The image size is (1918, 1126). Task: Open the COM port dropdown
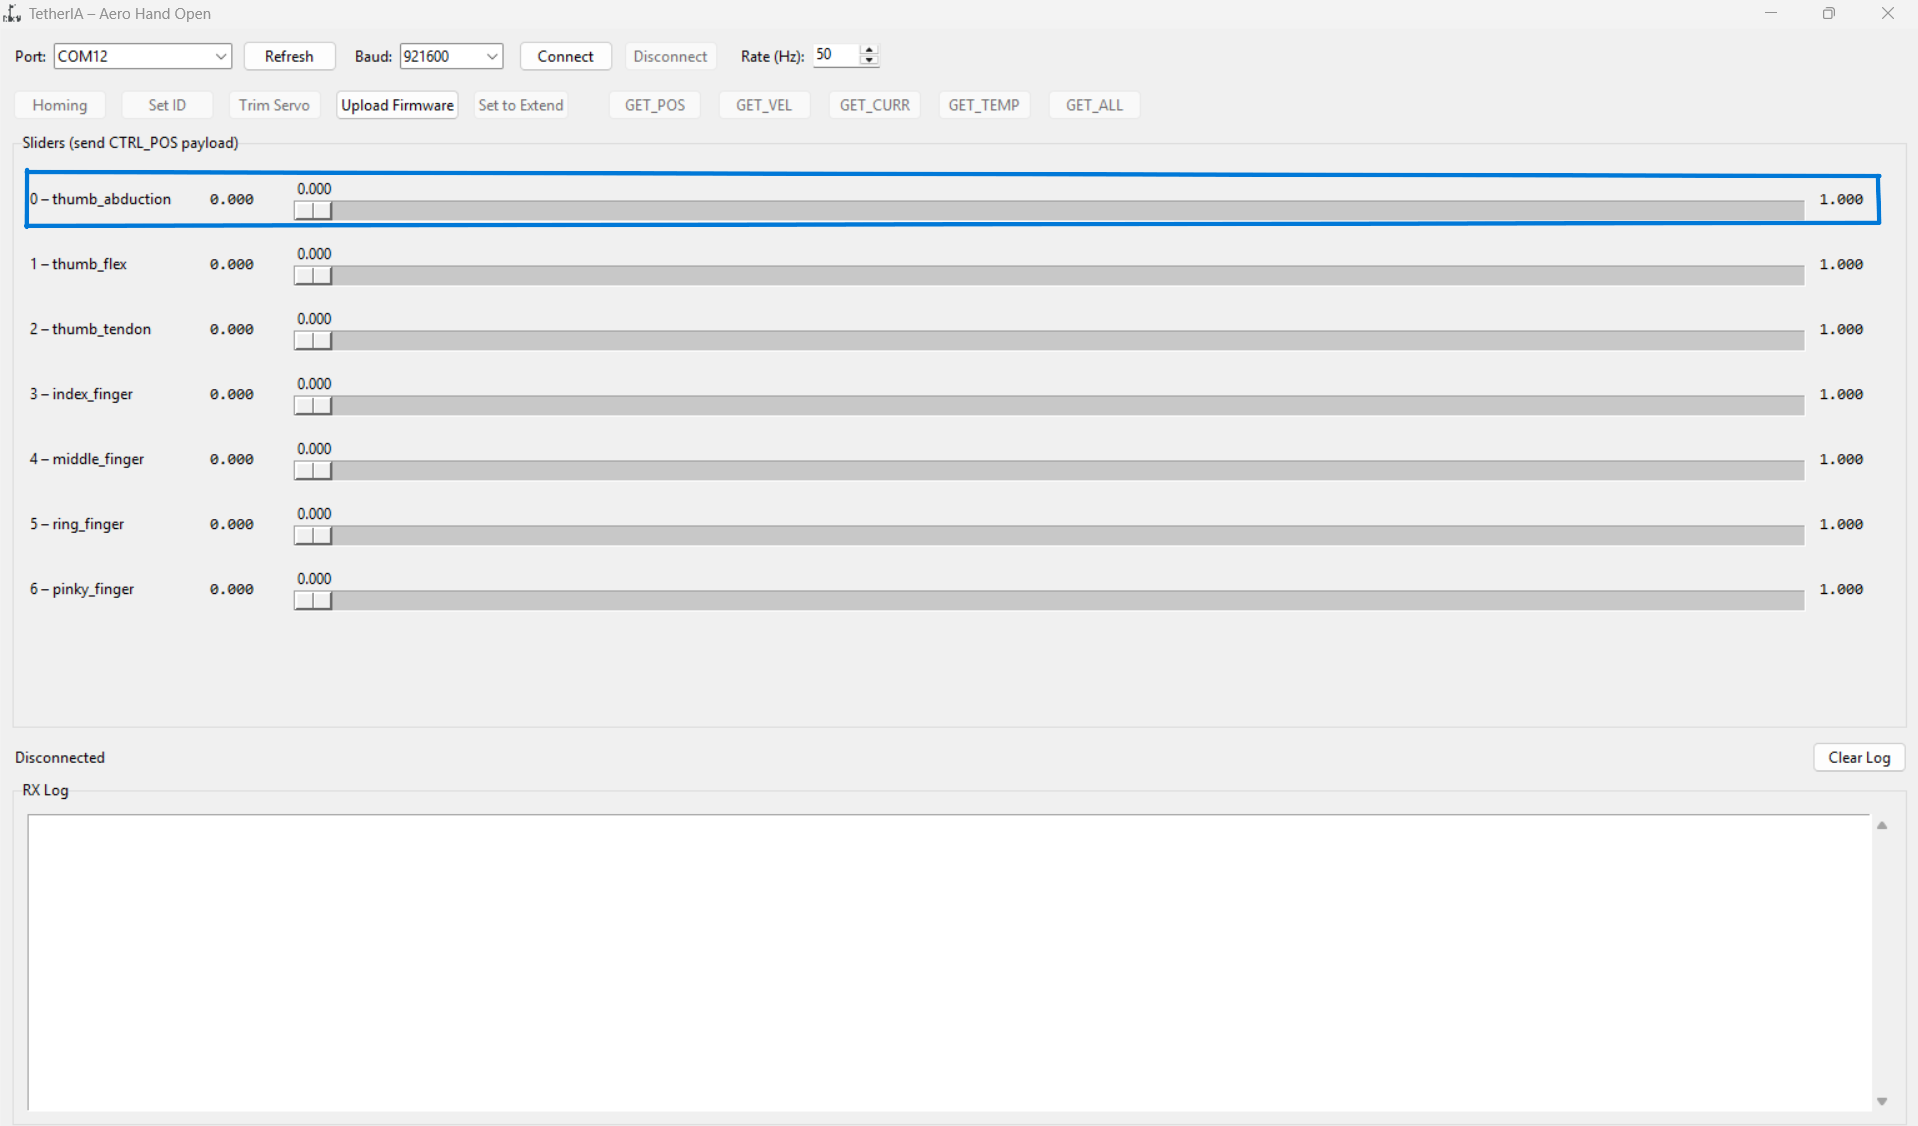220,56
